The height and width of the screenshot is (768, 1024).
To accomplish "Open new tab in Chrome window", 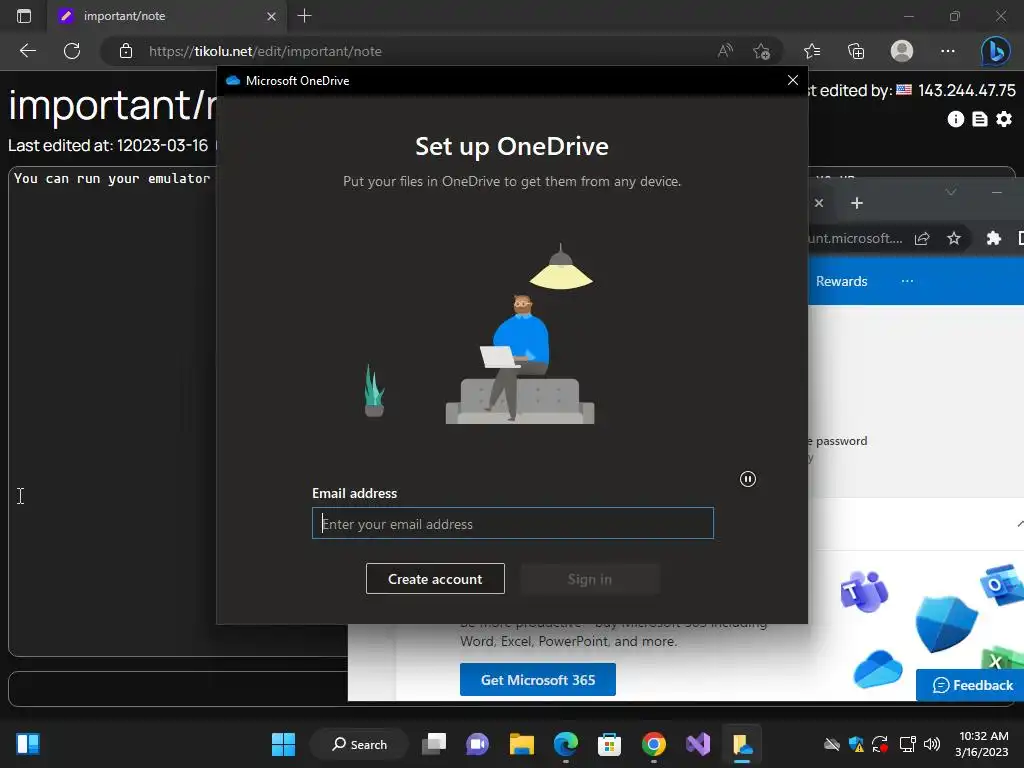I will [857, 203].
